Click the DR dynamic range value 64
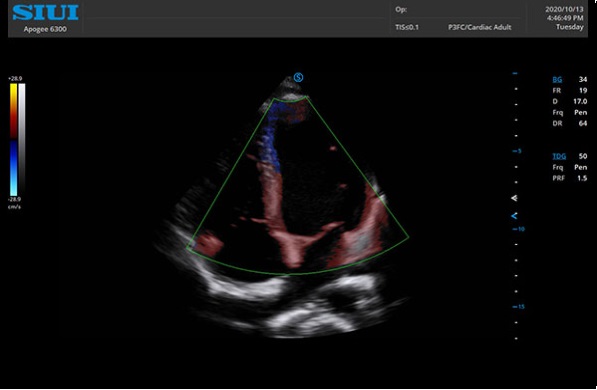Image resolution: width=597 pixels, height=390 pixels. click(x=583, y=123)
